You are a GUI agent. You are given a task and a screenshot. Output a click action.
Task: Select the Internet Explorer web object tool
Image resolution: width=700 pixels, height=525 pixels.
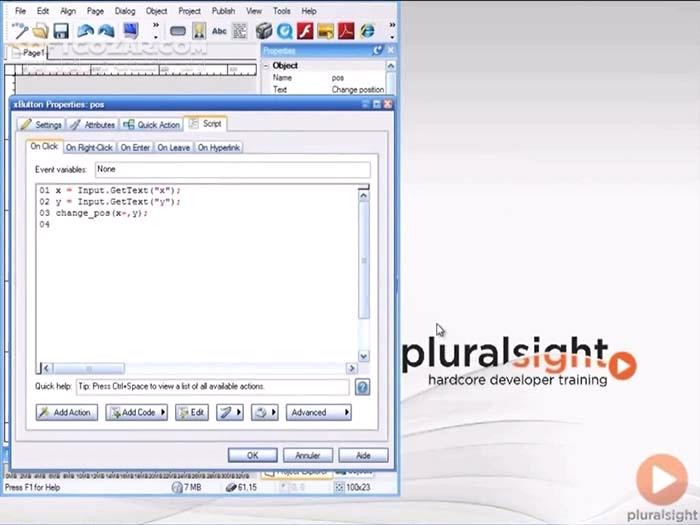pyautogui.click(x=367, y=31)
